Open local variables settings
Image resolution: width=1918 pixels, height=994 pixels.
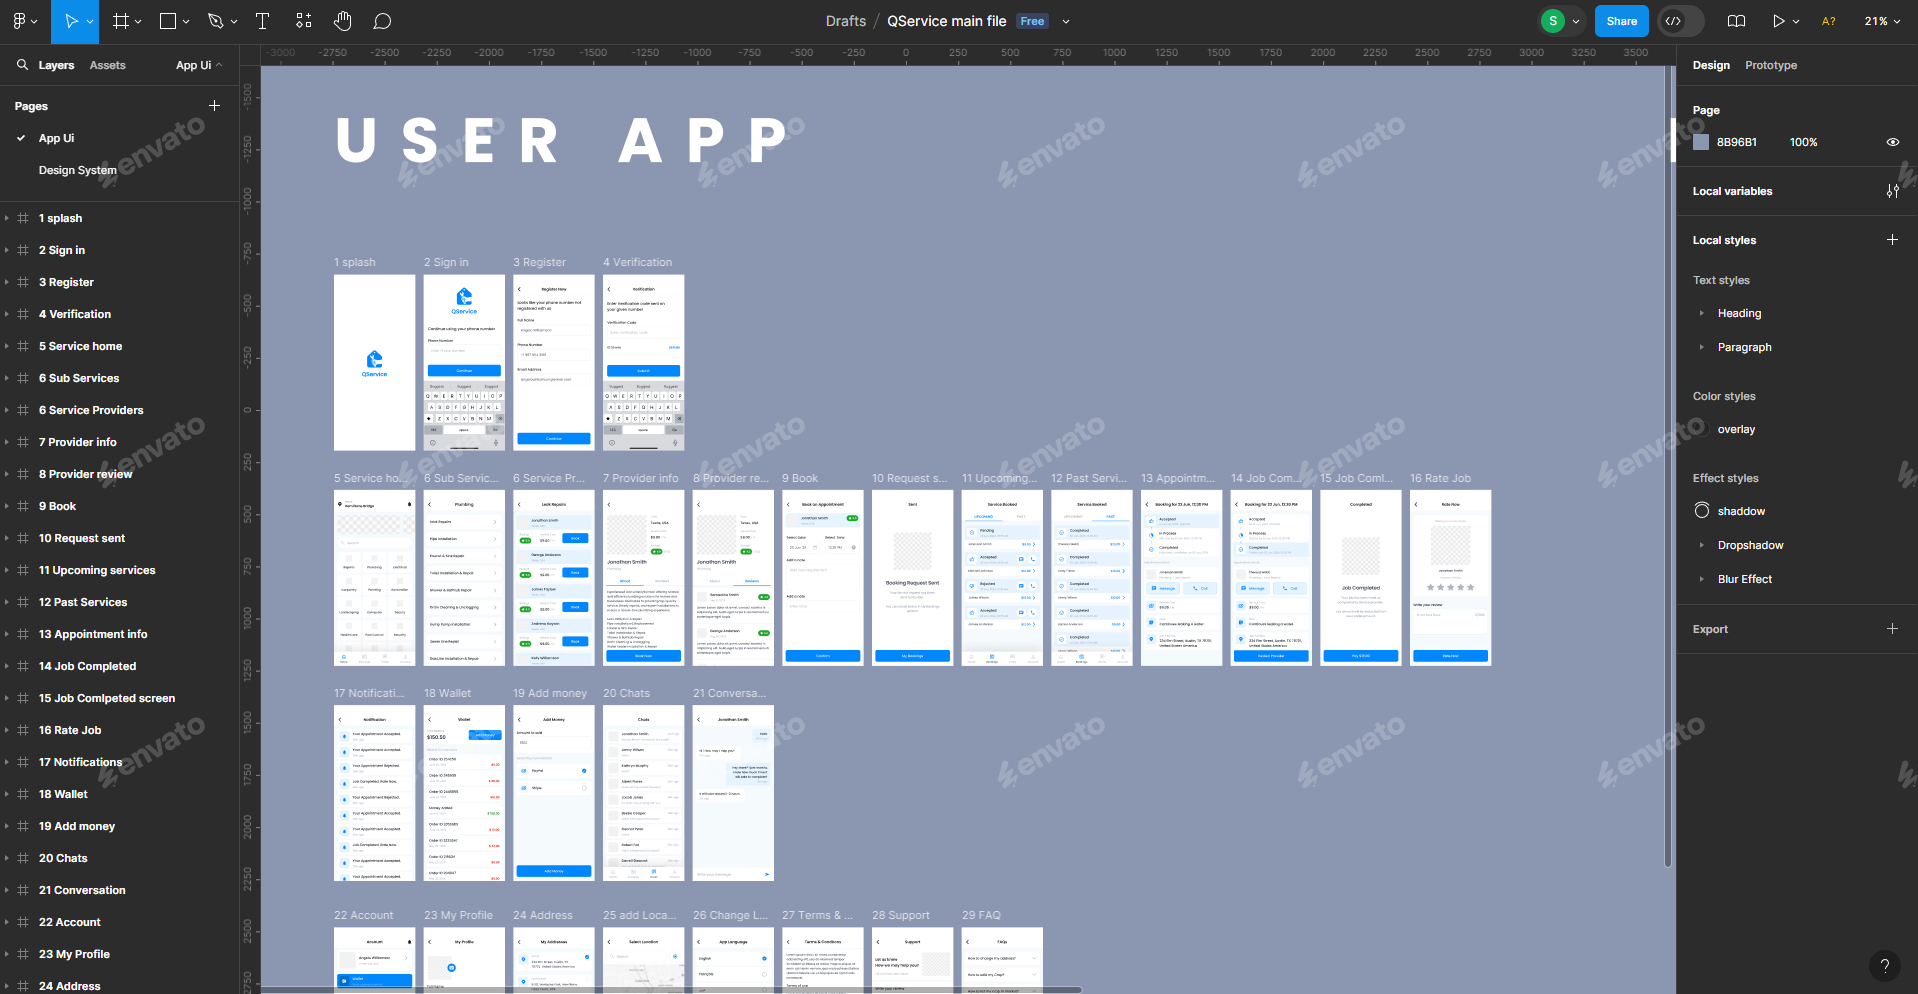(1893, 191)
